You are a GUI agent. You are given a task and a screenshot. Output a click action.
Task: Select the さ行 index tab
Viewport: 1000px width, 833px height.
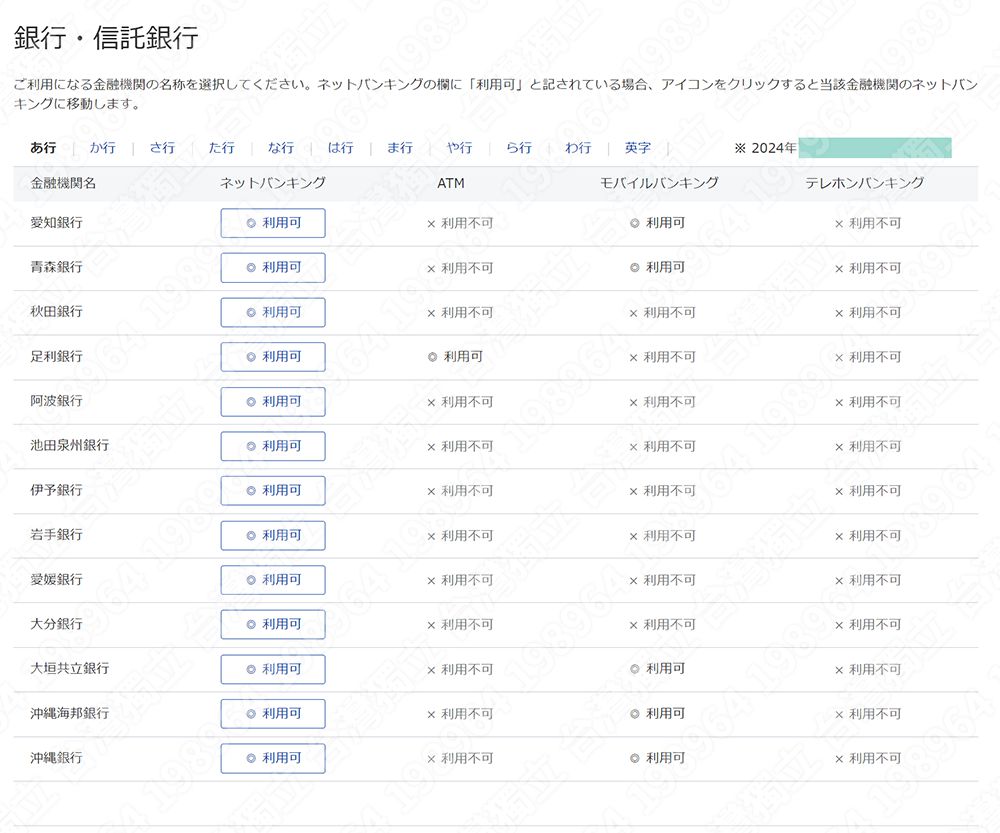[x=162, y=148]
